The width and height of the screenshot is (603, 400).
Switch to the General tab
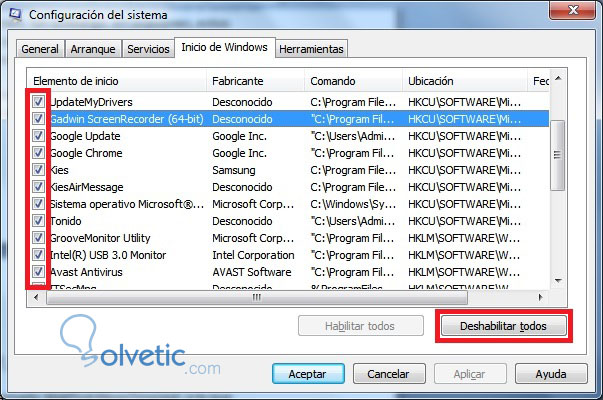(x=40, y=49)
